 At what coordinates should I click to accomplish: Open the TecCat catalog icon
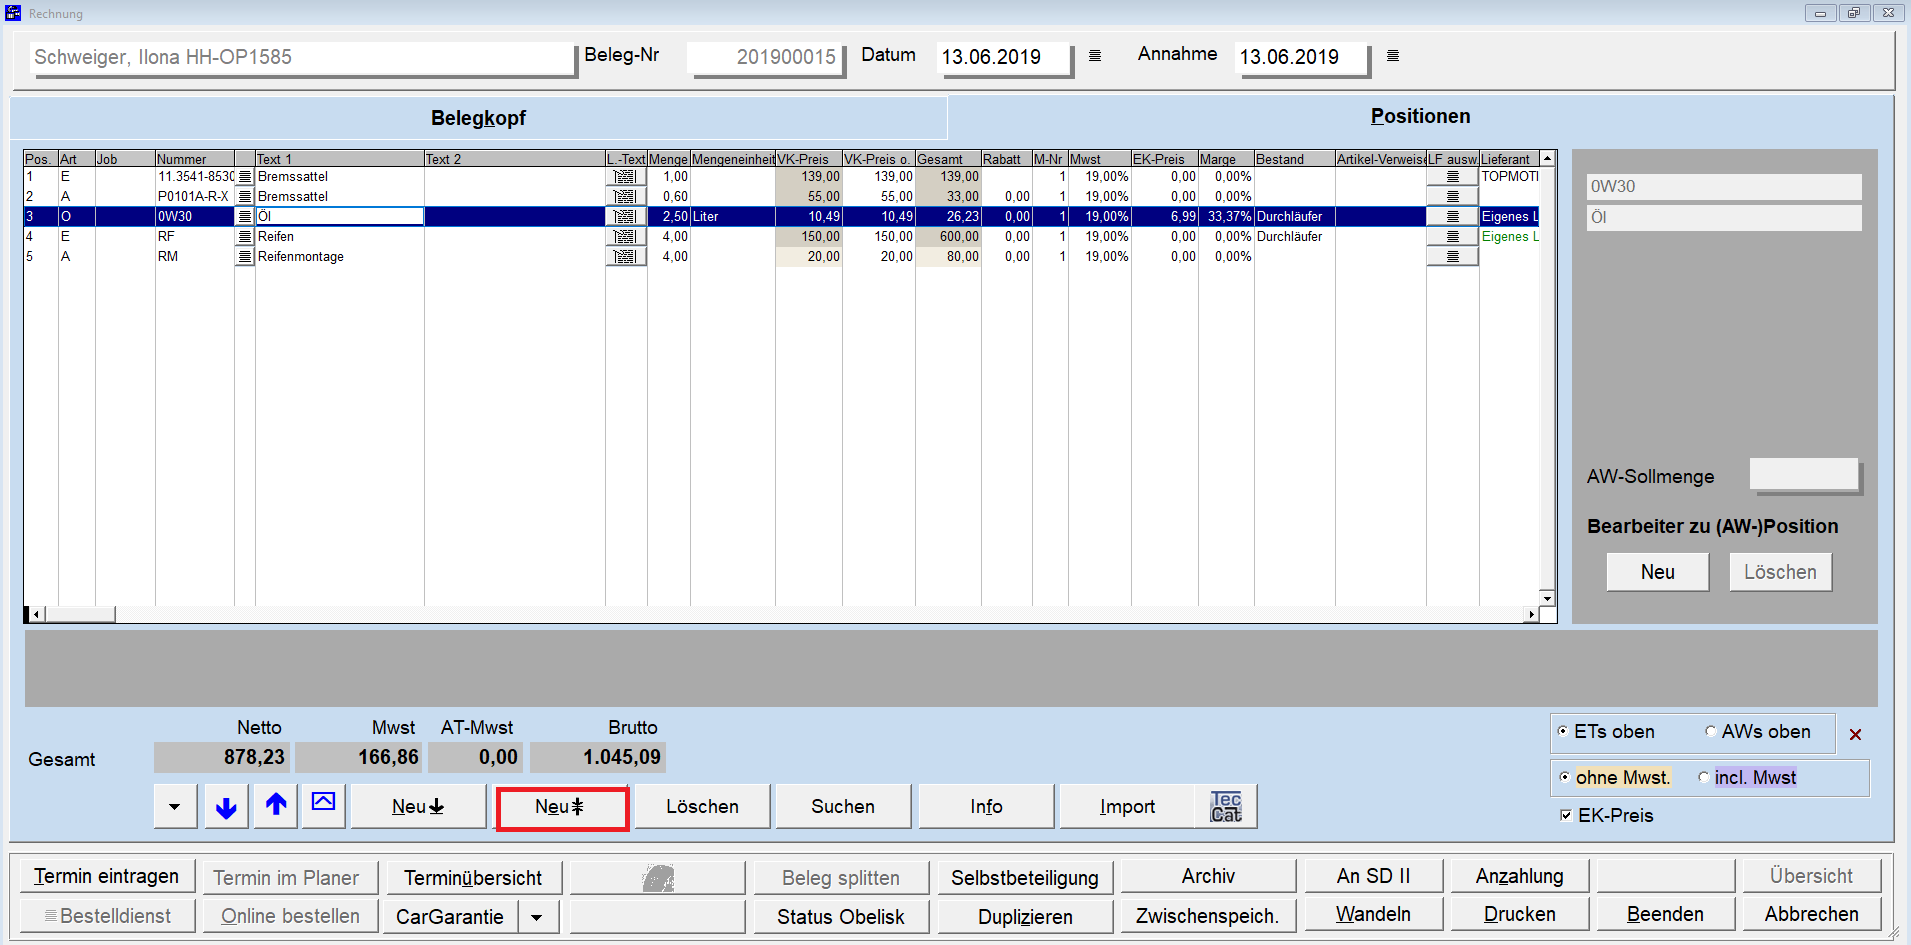(1226, 806)
